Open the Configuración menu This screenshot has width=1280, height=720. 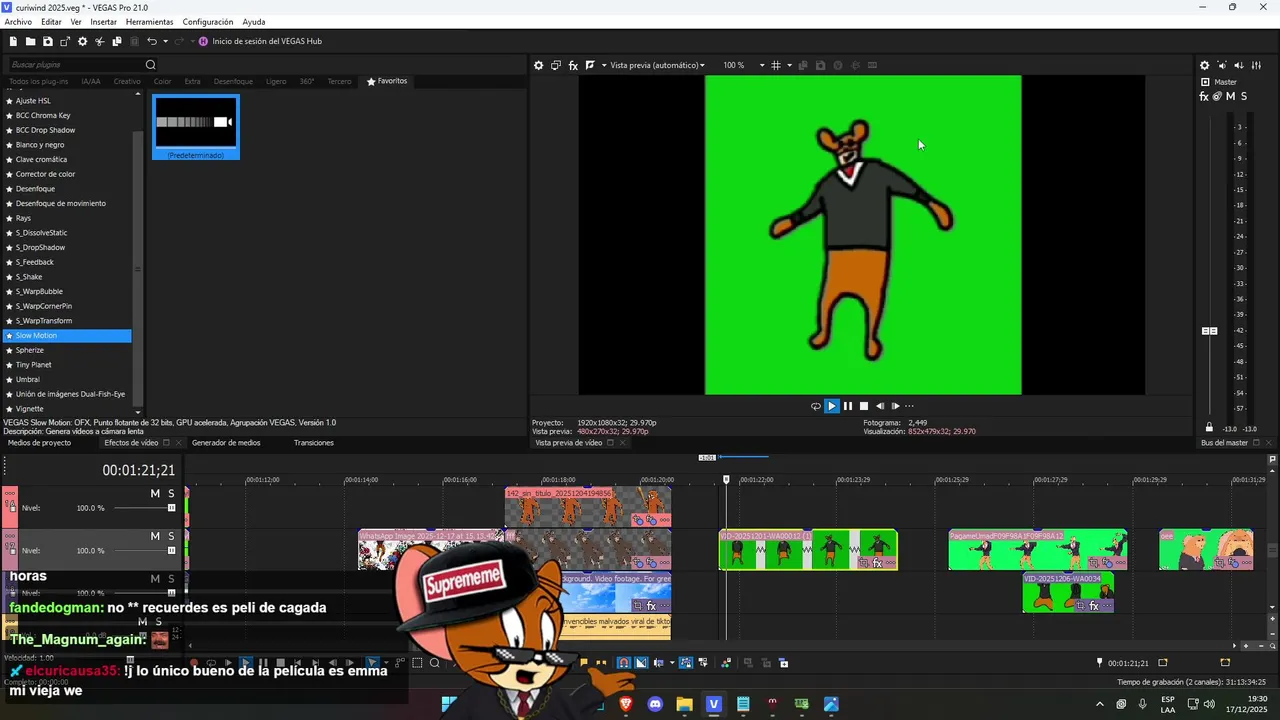pyautogui.click(x=208, y=22)
